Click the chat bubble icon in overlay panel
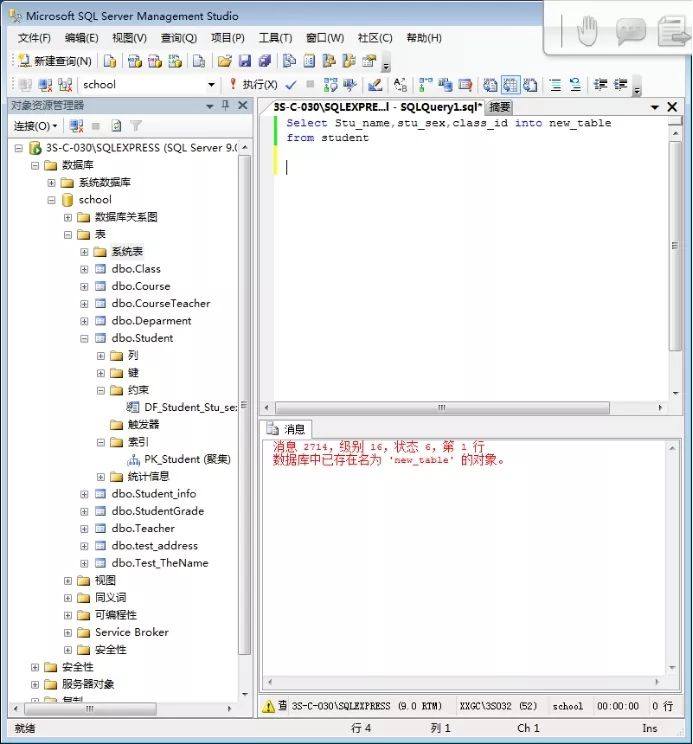The width and height of the screenshot is (693, 744). pos(630,31)
